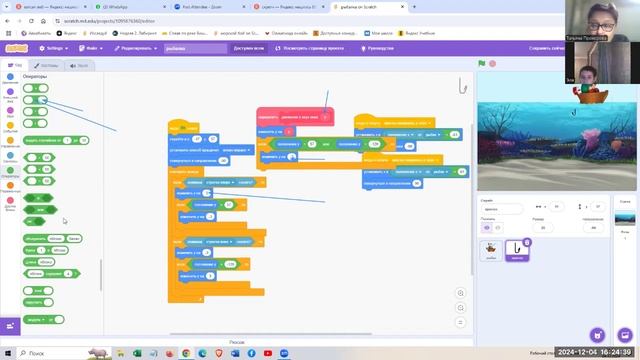Edit the project title field
640x360 pixels.
pos(195,49)
